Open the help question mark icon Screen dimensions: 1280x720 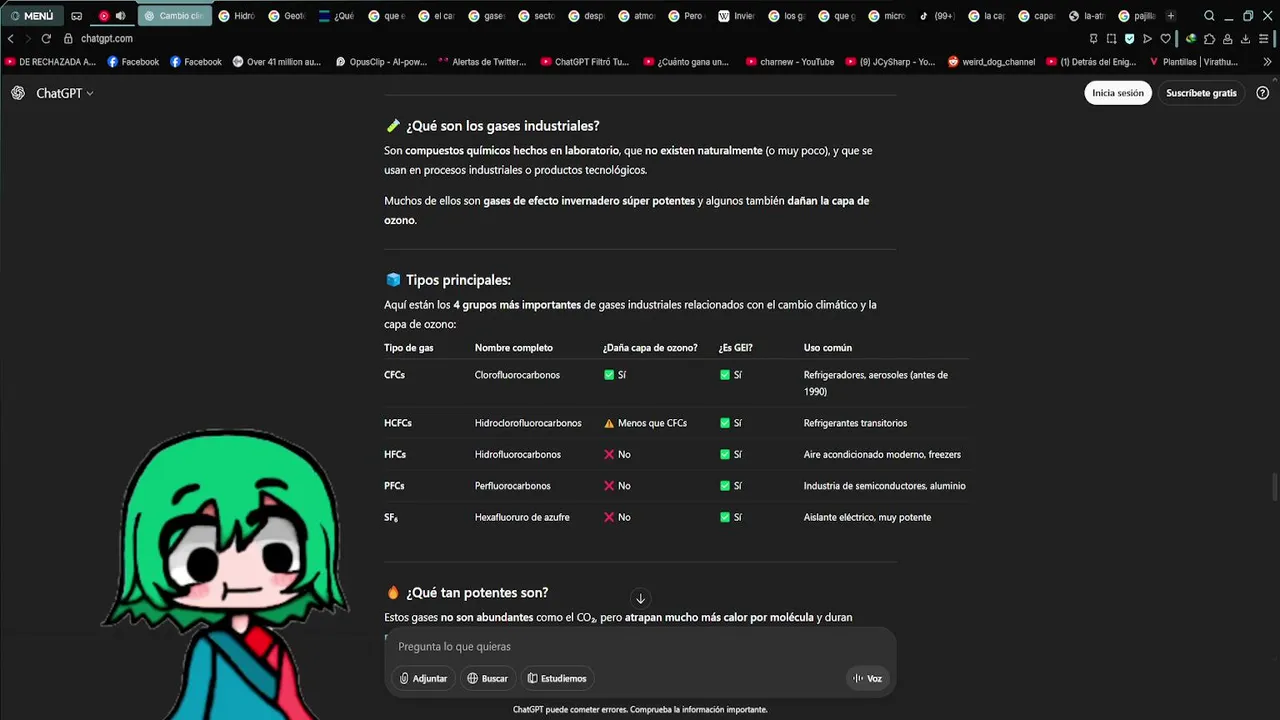pos(1262,93)
